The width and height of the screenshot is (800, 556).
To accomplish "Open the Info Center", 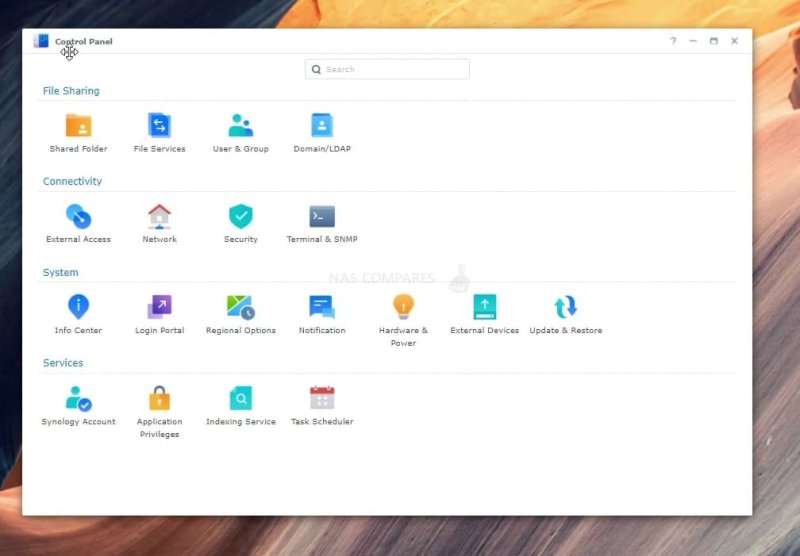I will [78, 307].
